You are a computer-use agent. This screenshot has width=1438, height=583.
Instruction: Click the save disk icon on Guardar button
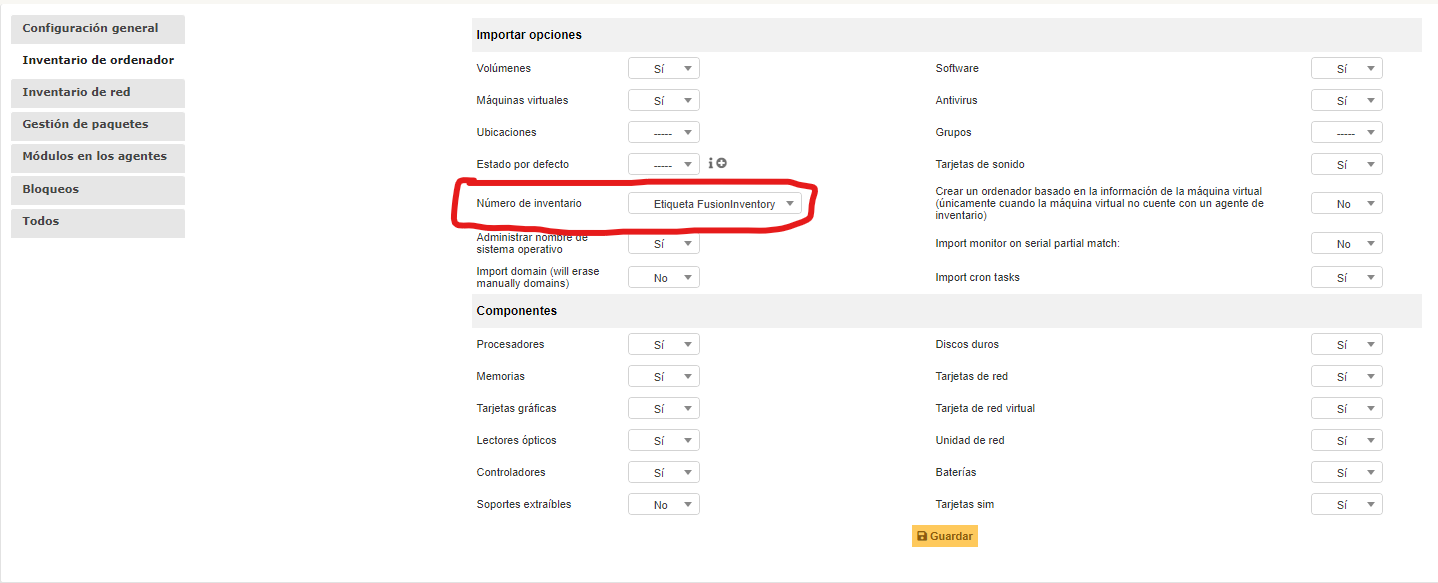pyautogui.click(x=921, y=536)
